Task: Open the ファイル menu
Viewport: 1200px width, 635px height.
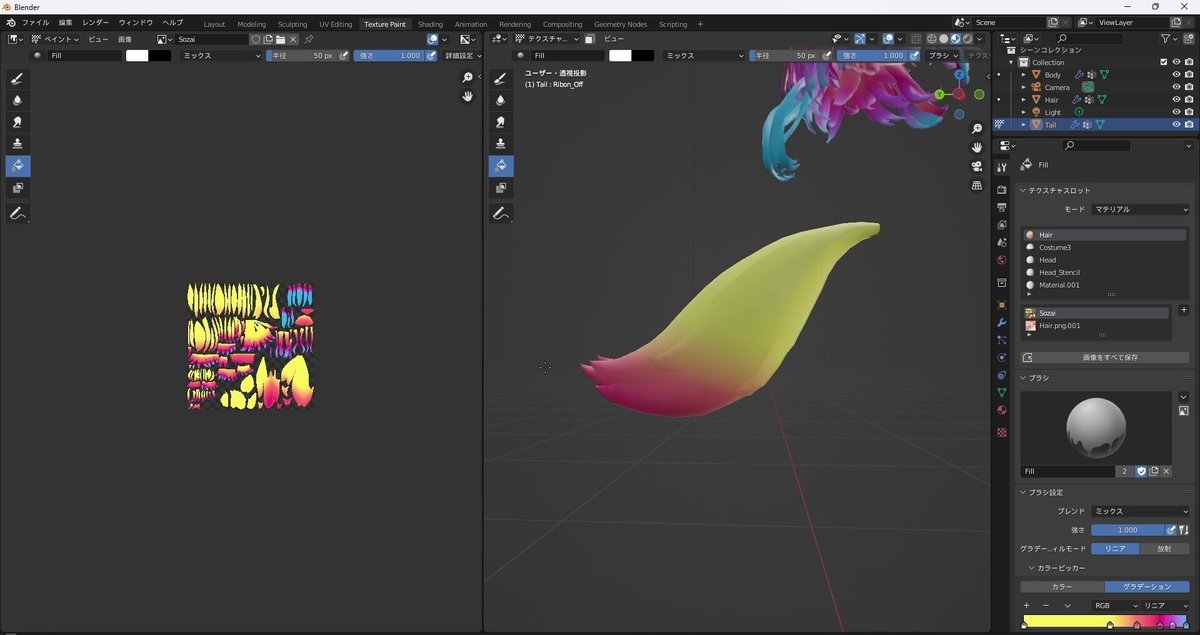Action: [x=35, y=22]
